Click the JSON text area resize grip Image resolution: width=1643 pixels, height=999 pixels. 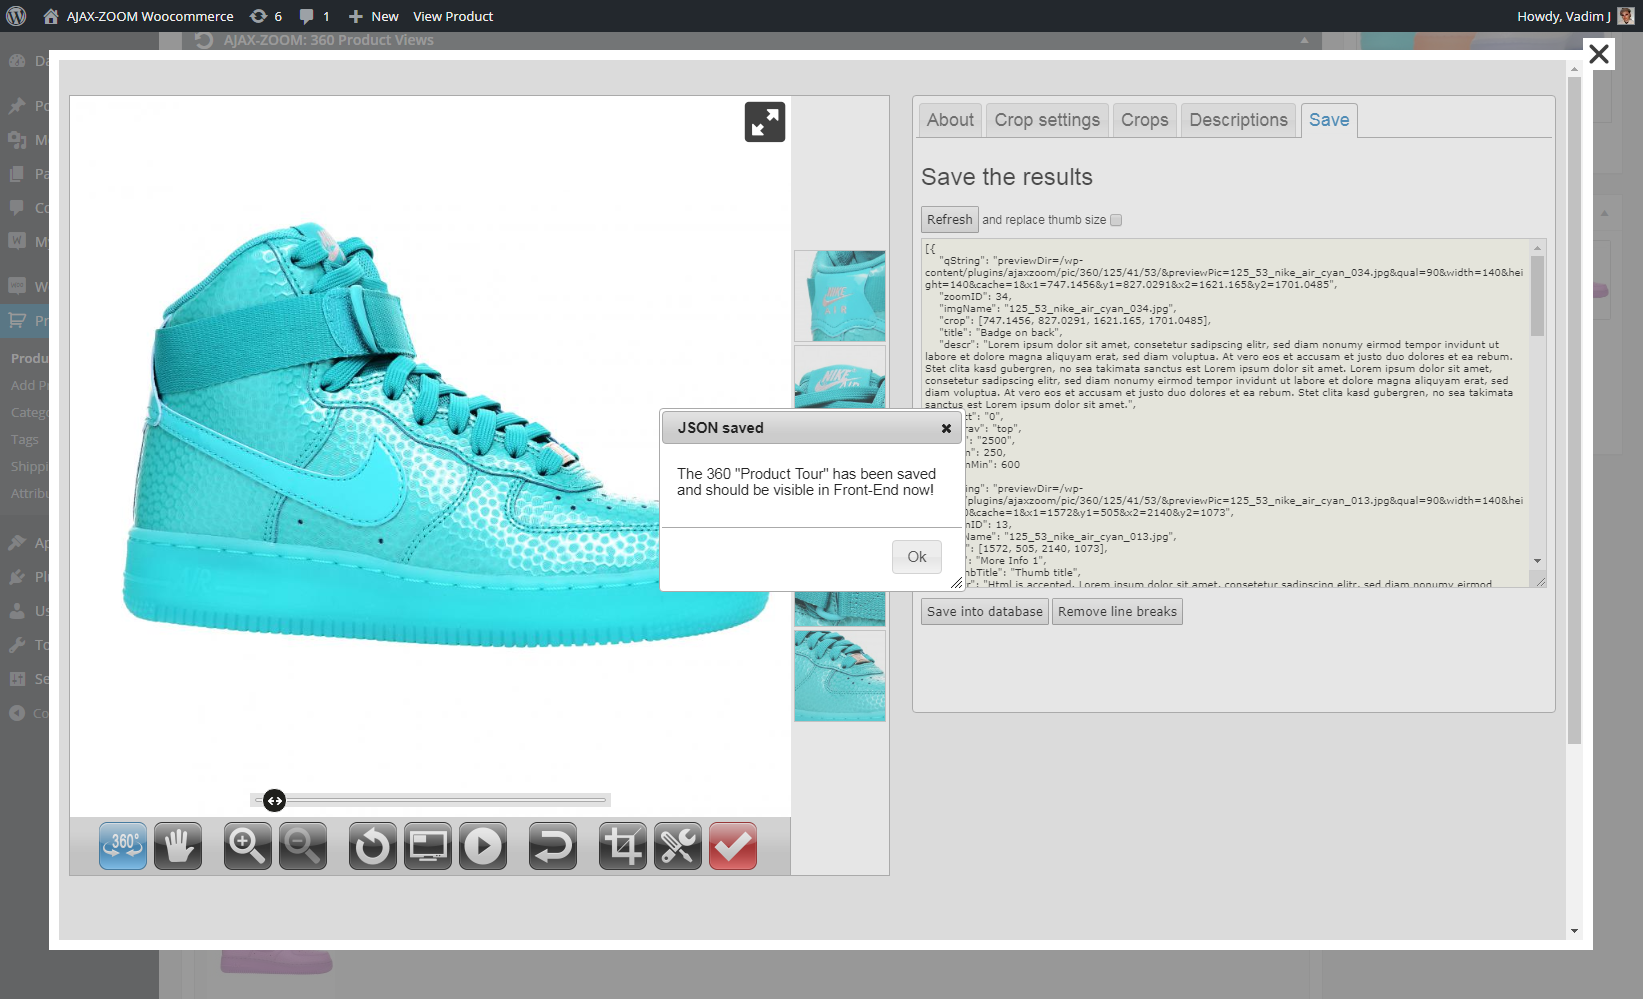pyautogui.click(x=1540, y=581)
